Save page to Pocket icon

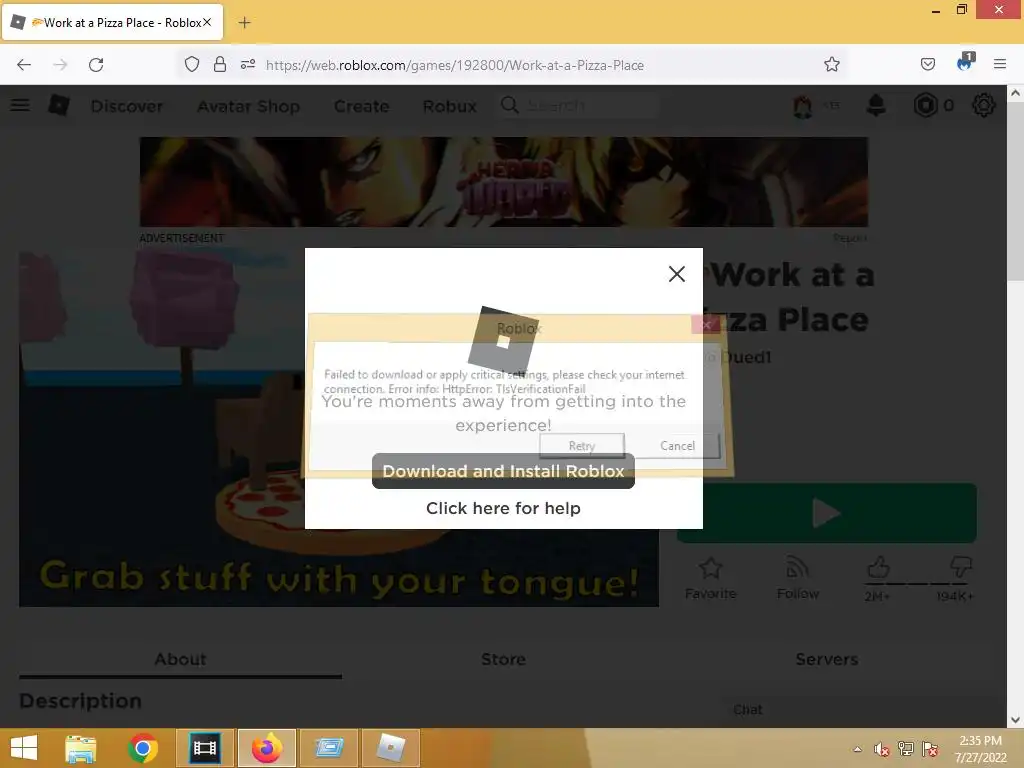(x=928, y=64)
